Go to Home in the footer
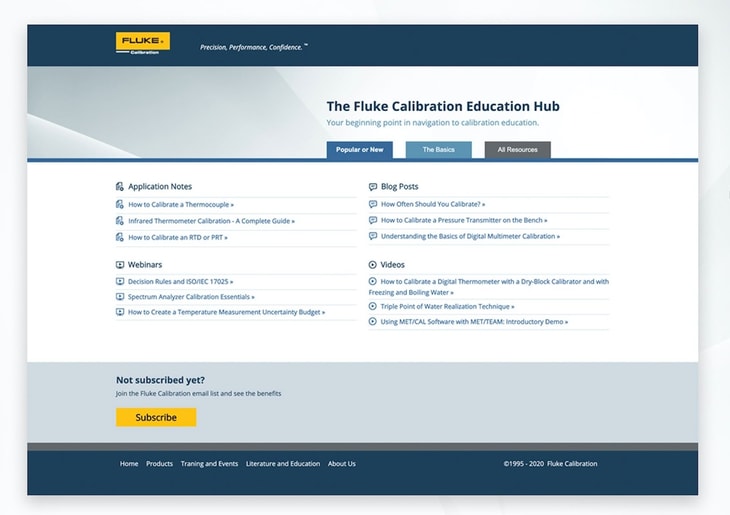The height and width of the screenshot is (515, 730). 129,464
